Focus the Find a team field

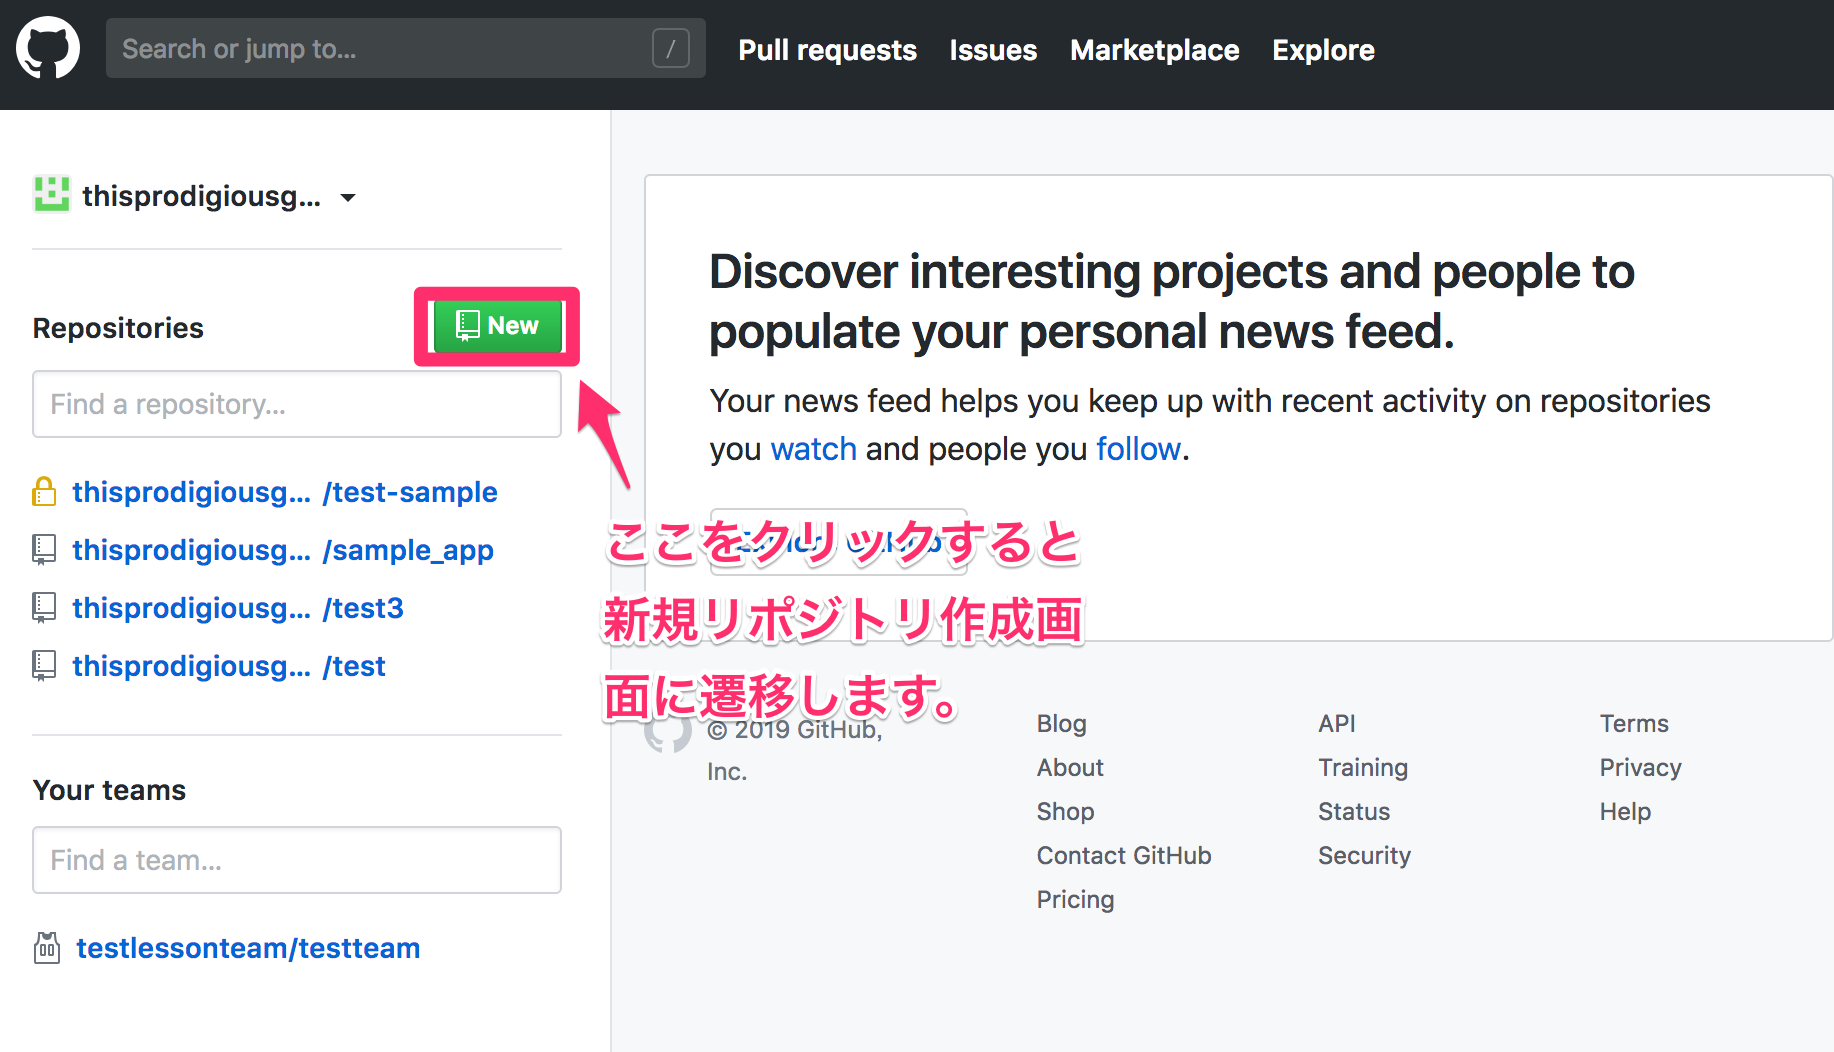pos(297,860)
